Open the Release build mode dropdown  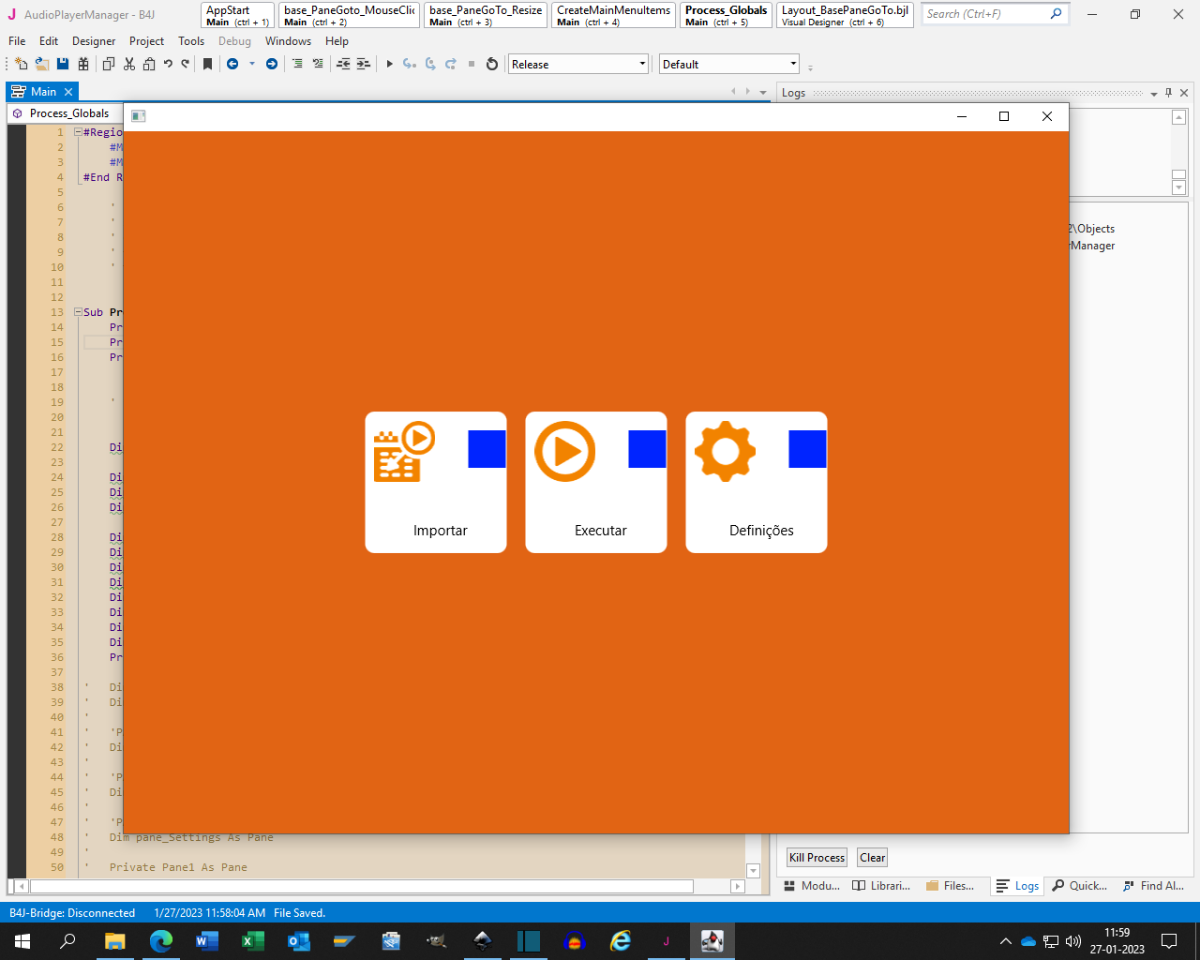579,64
